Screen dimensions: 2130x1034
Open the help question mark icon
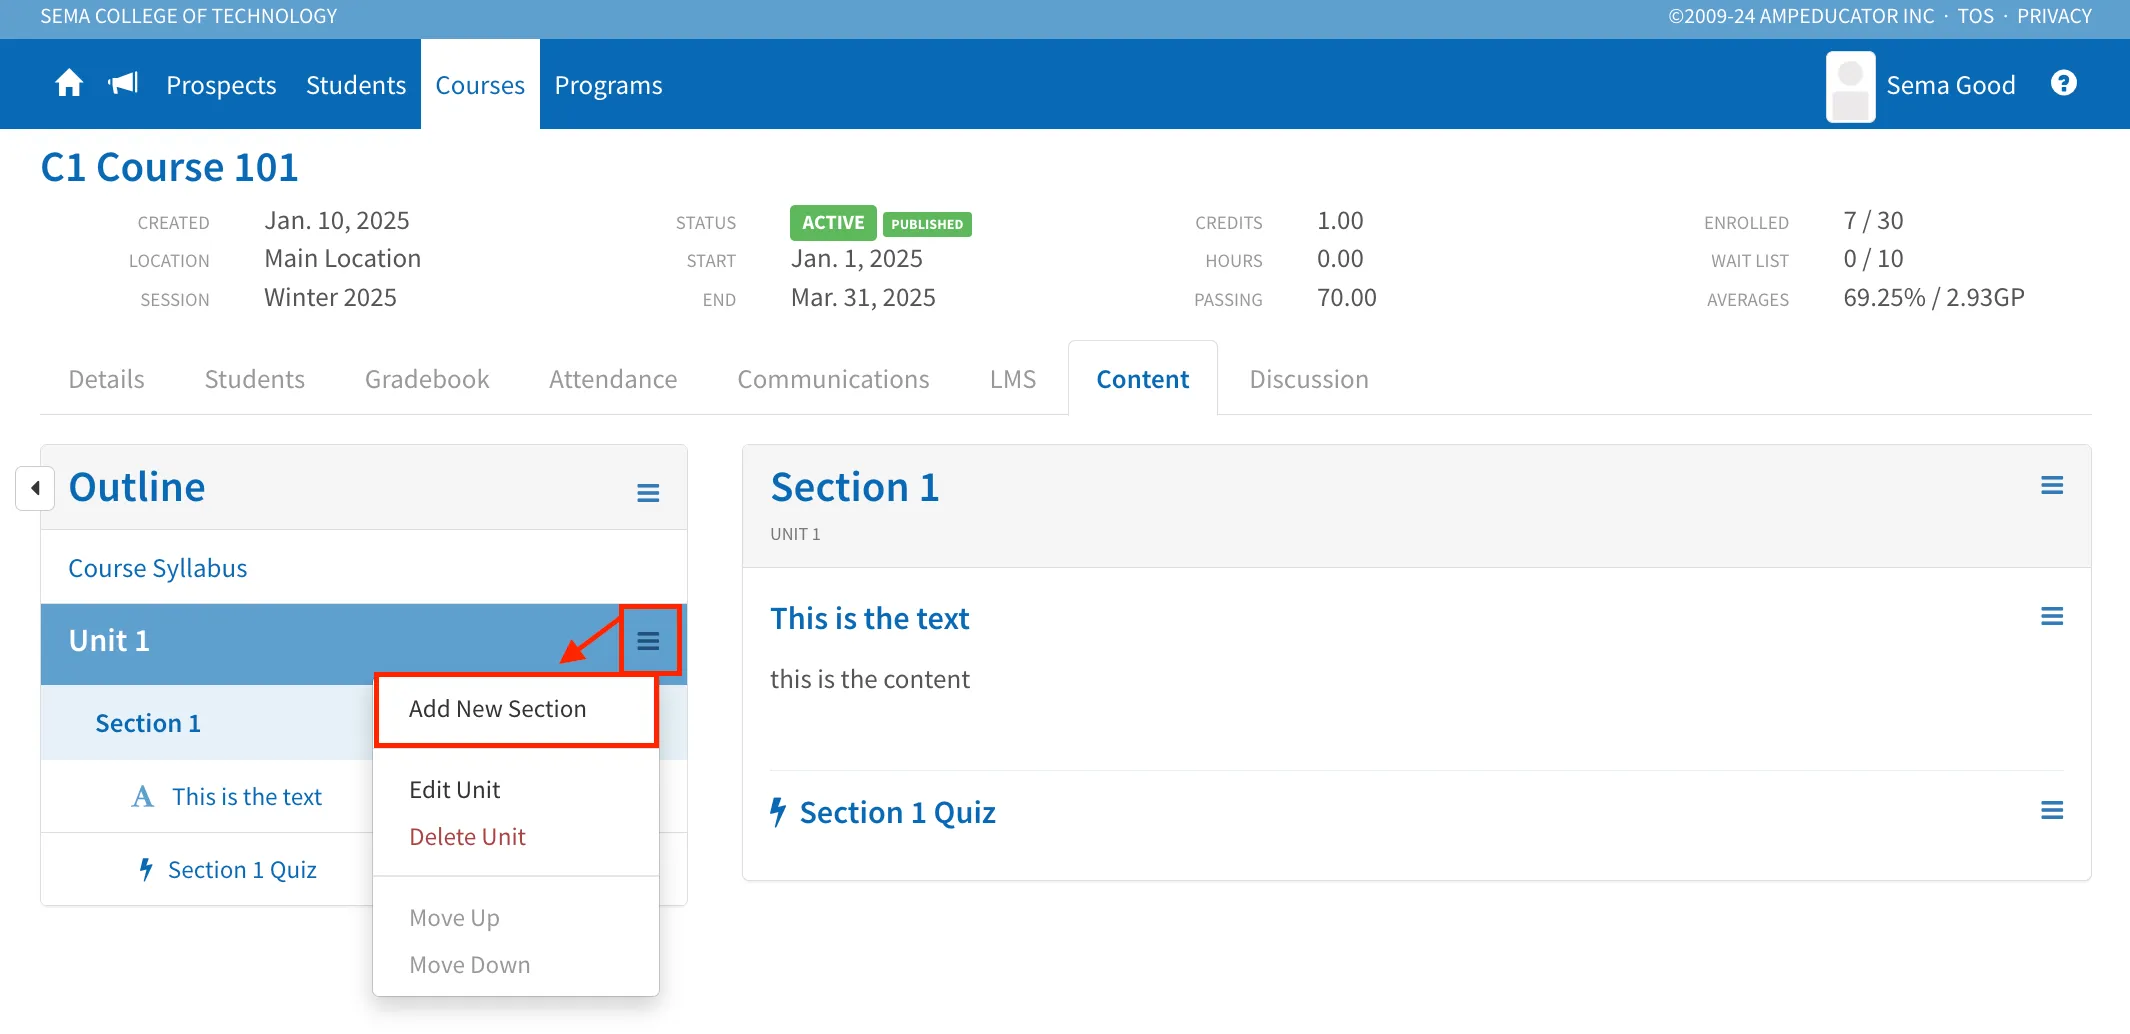pyautogui.click(x=2064, y=83)
